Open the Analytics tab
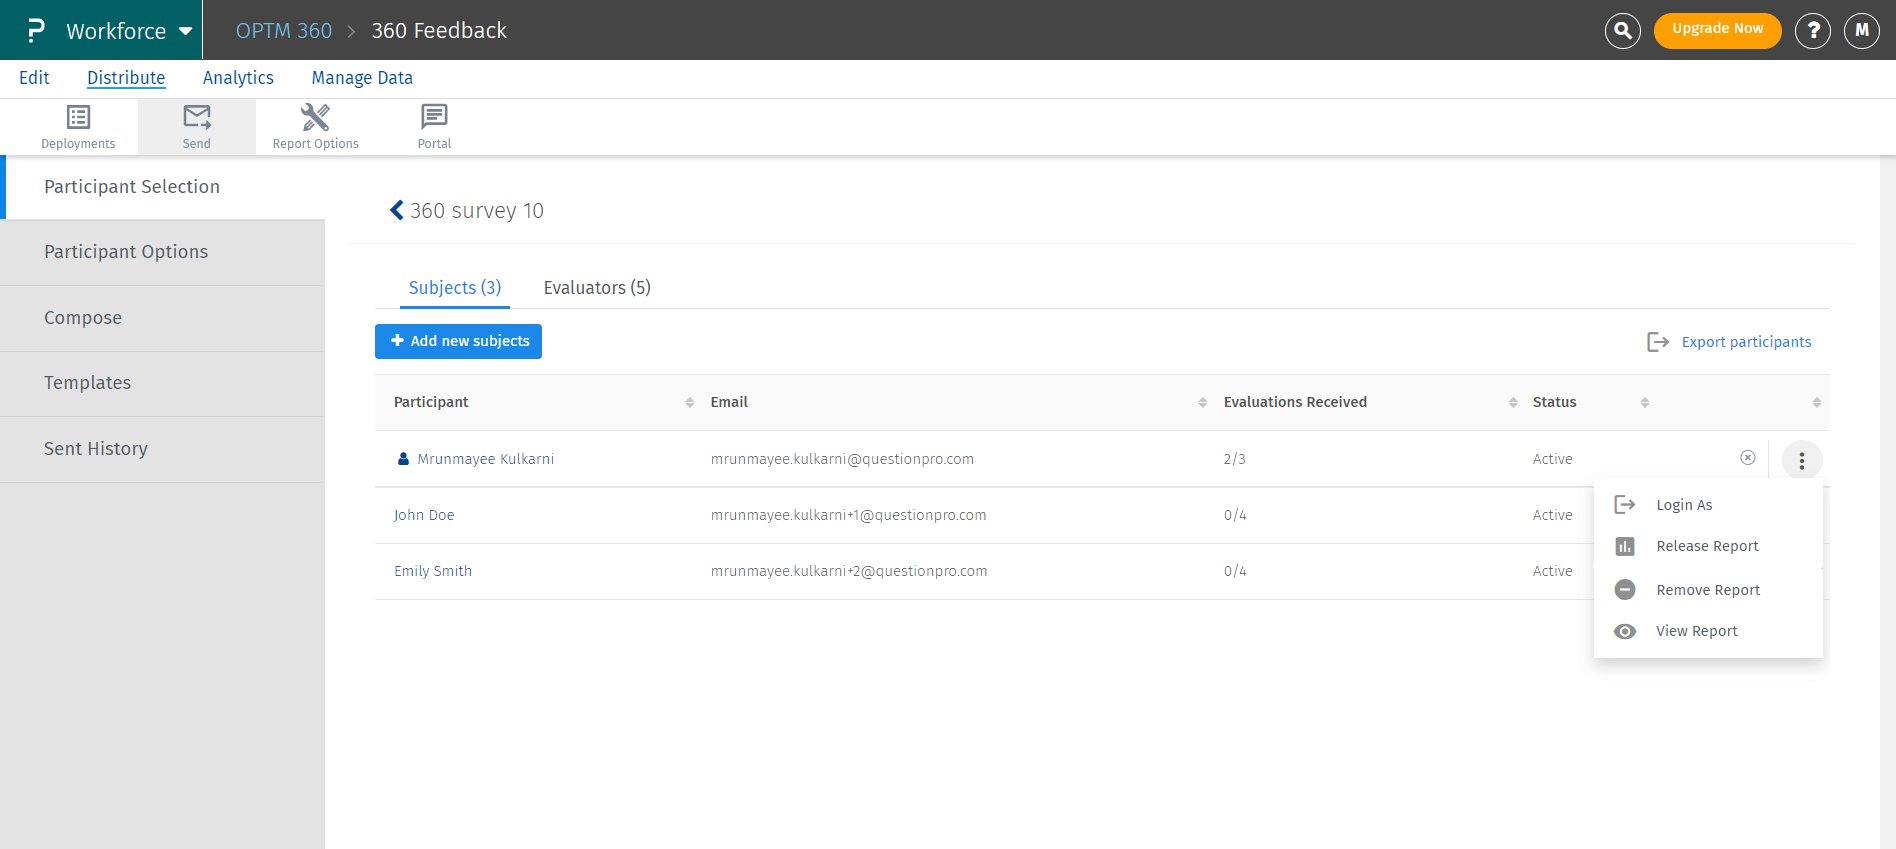This screenshot has height=849, width=1896. tap(238, 78)
